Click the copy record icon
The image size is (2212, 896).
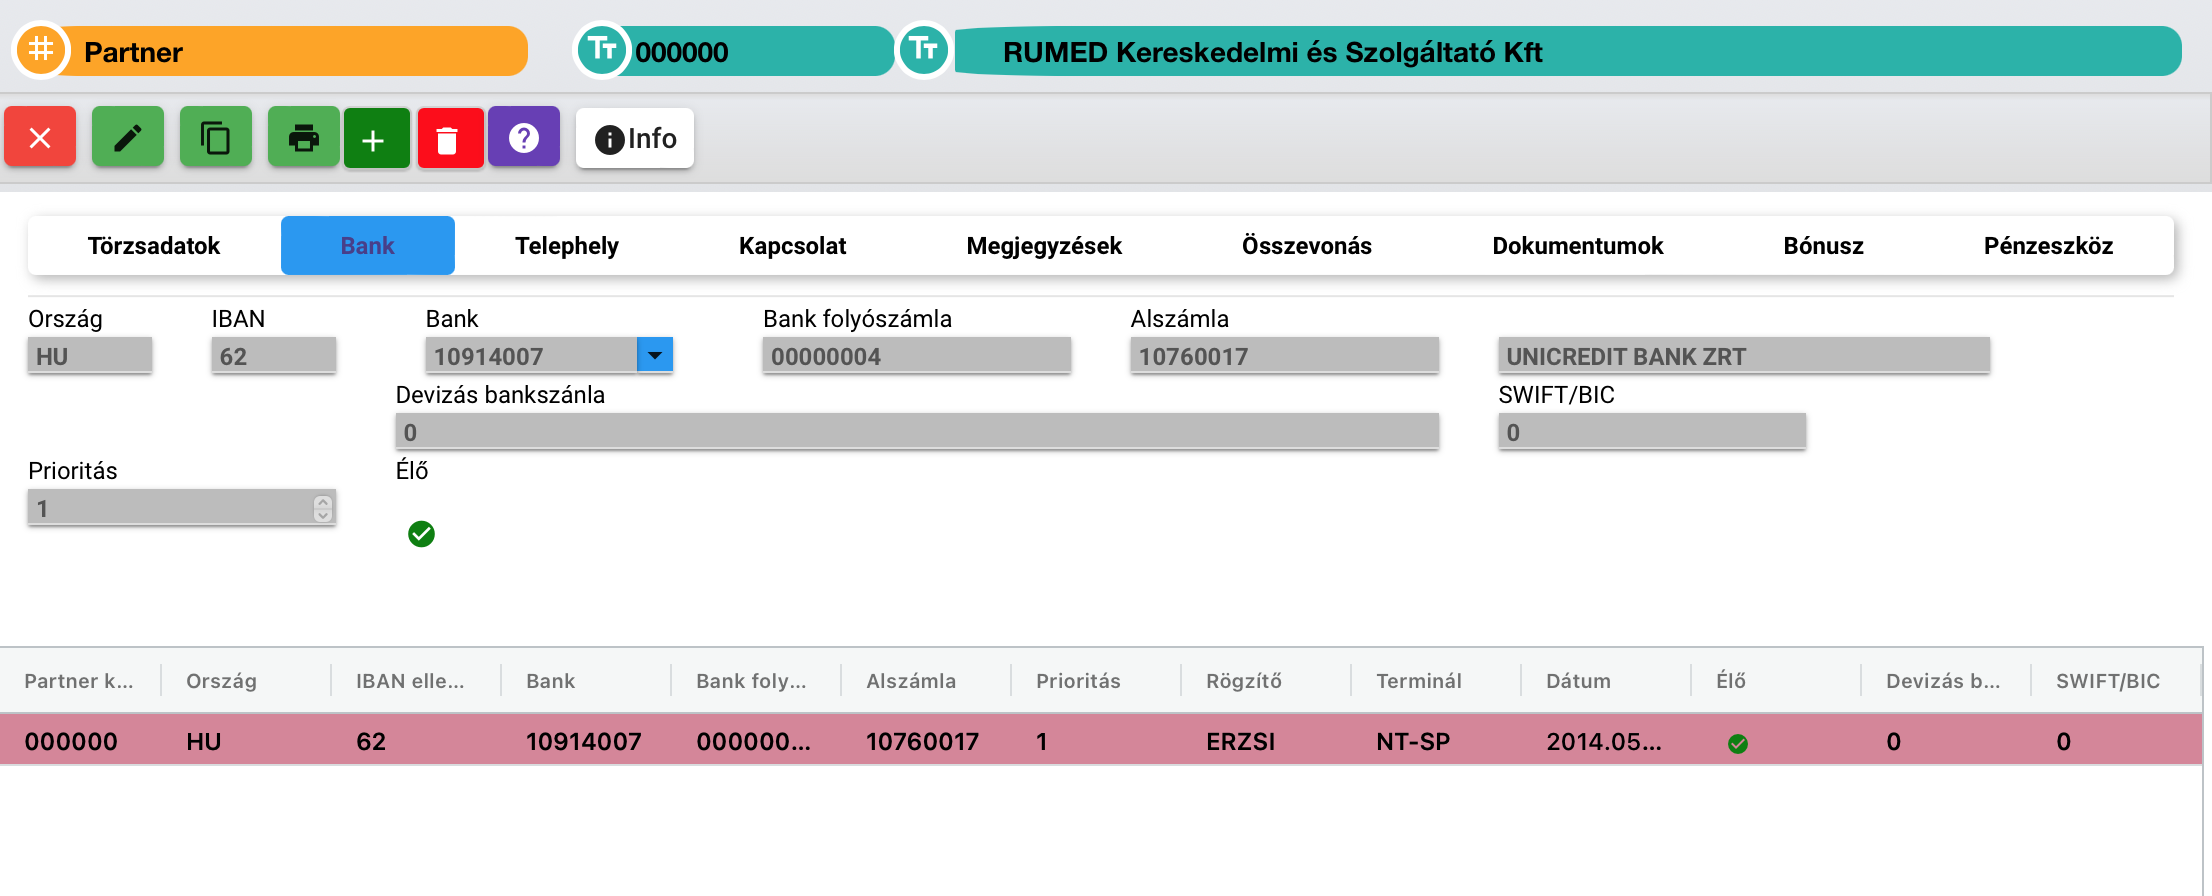point(216,137)
